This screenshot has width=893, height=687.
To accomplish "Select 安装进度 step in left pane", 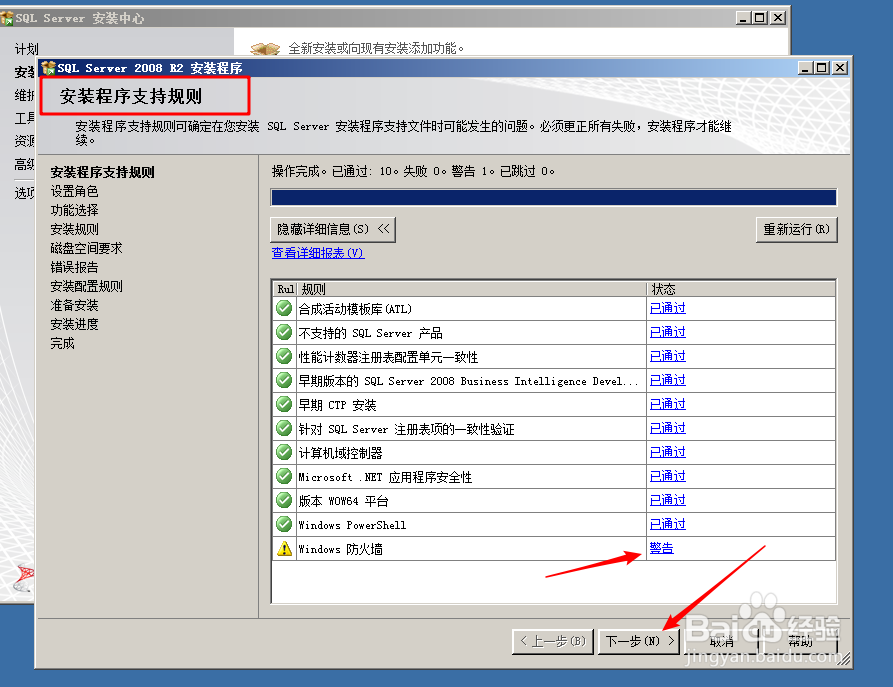I will point(74,324).
